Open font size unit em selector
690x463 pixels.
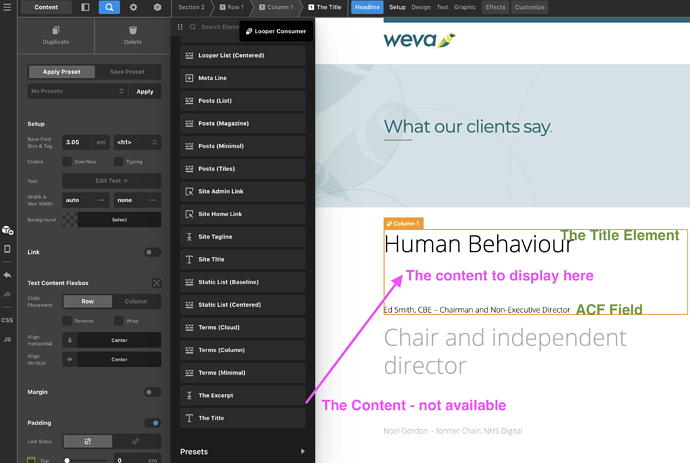point(101,142)
